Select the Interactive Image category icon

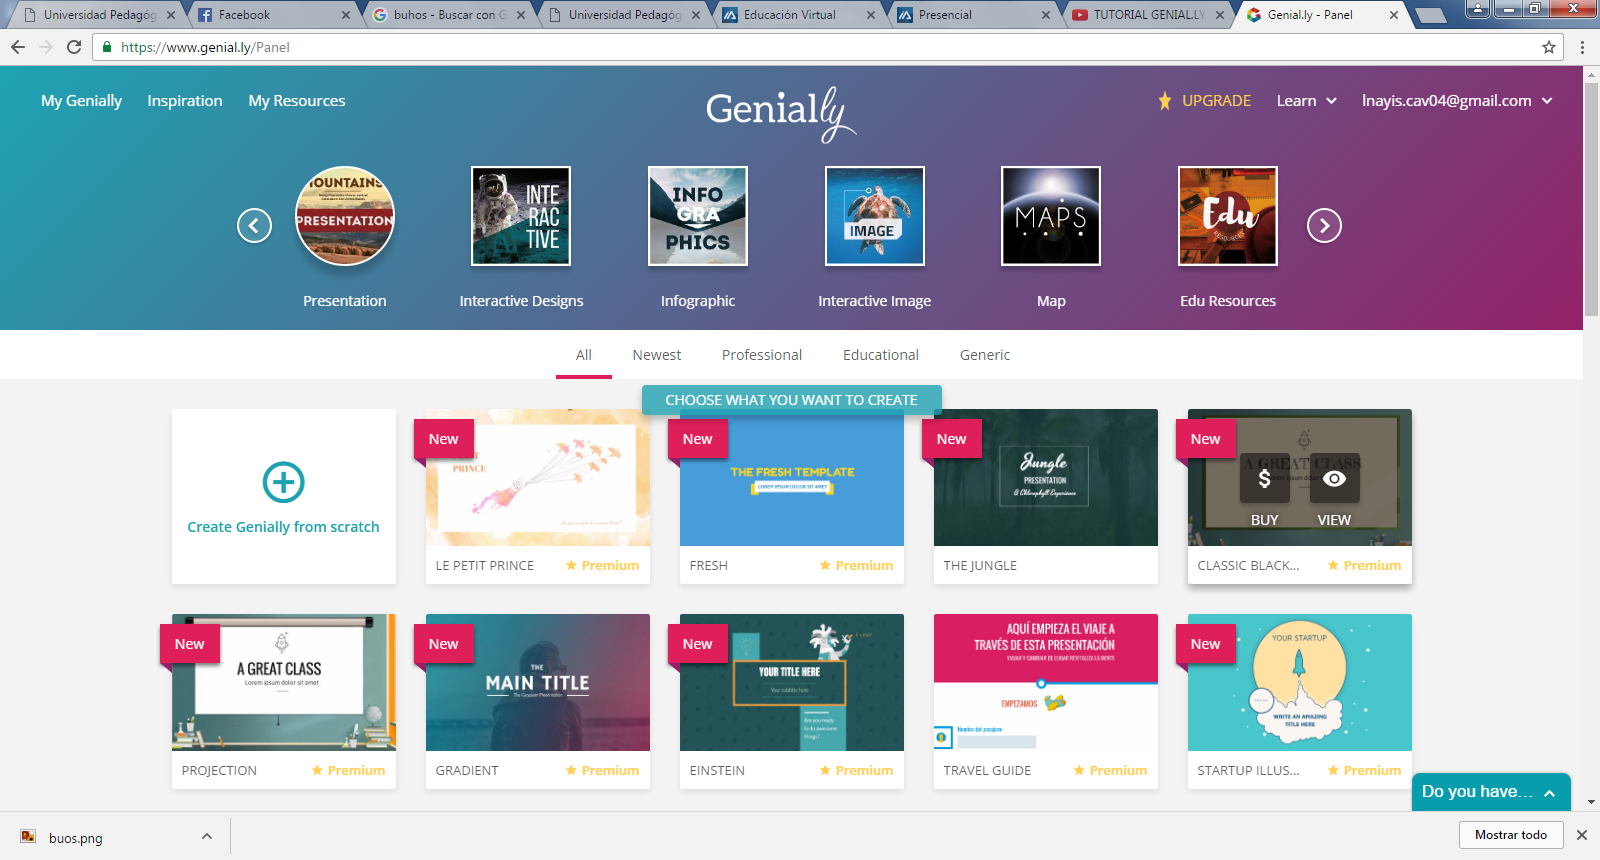pos(875,216)
